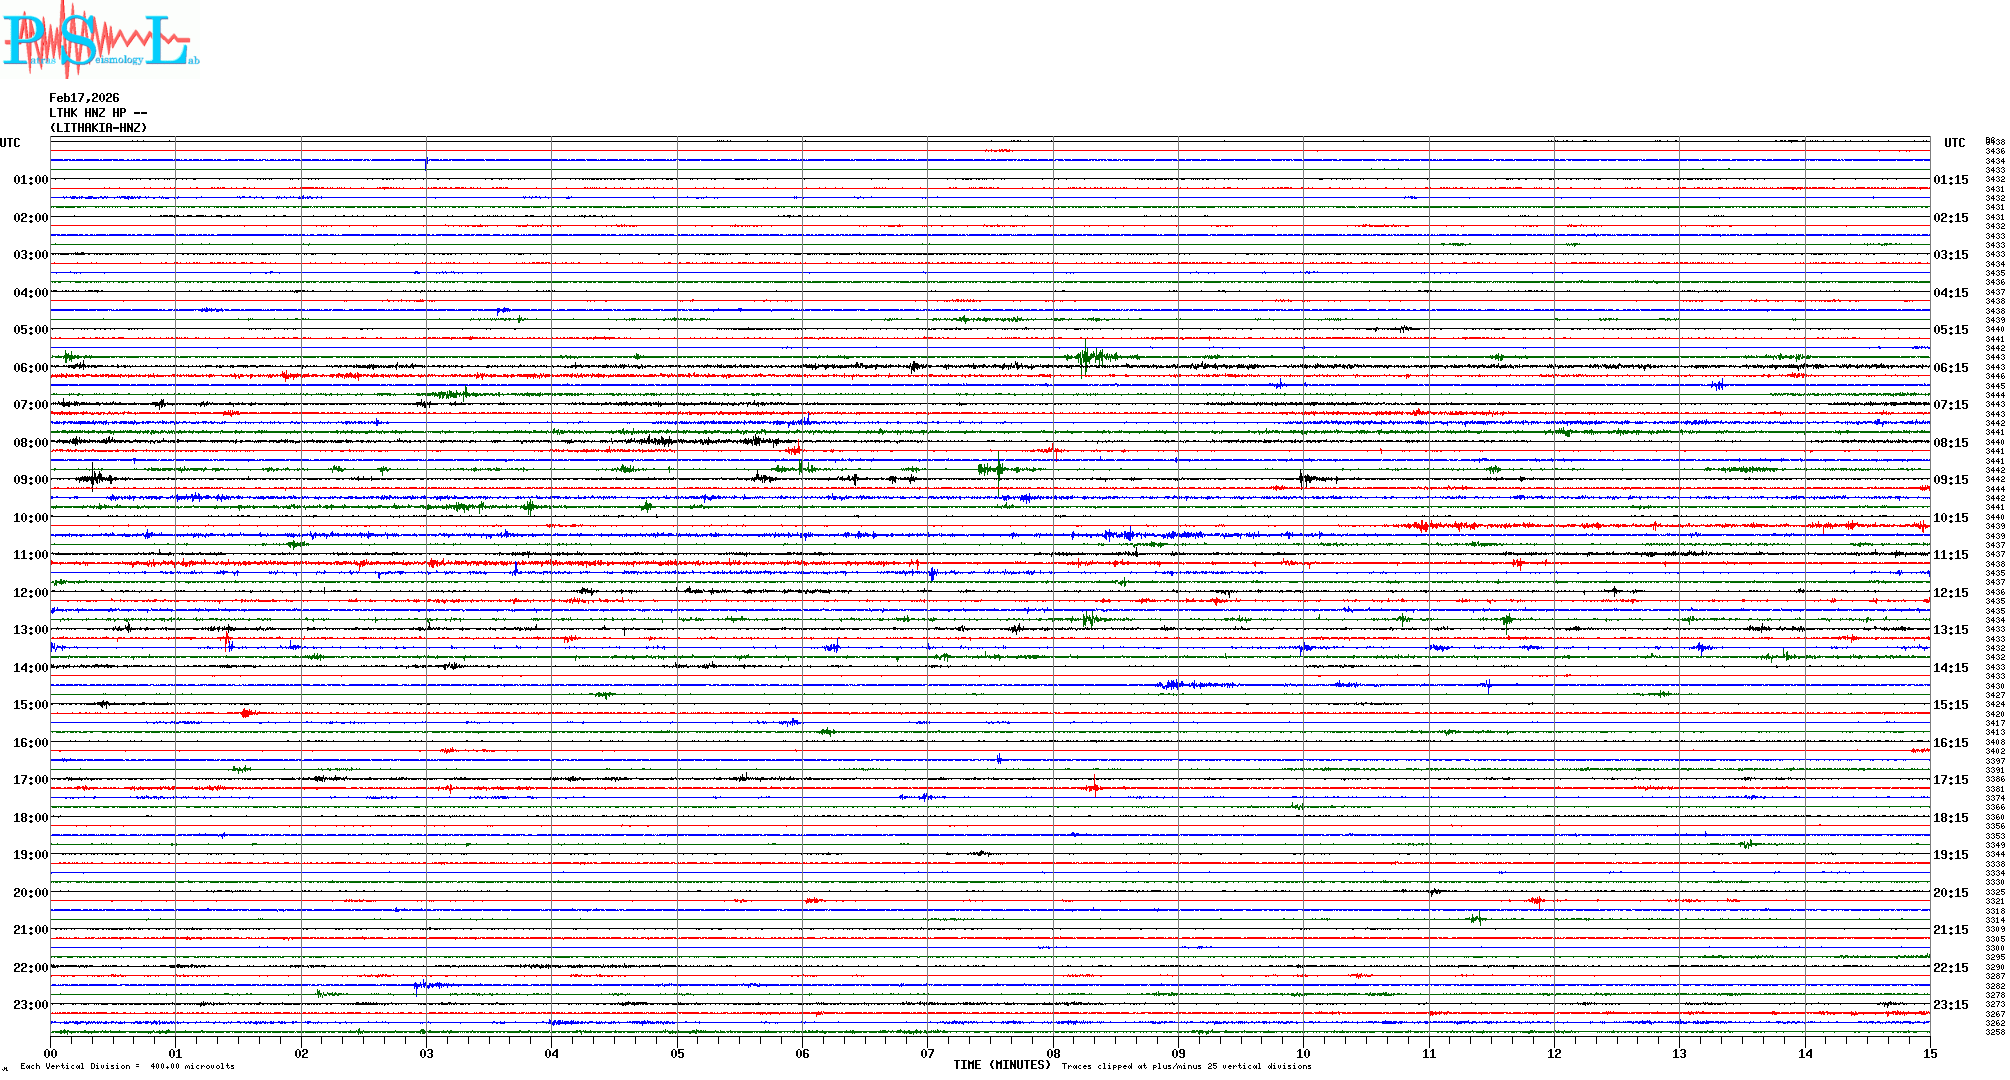Viewport: 2010px width, 1080px height.
Task: Click the left UTC axis header
Action: click(x=10, y=143)
